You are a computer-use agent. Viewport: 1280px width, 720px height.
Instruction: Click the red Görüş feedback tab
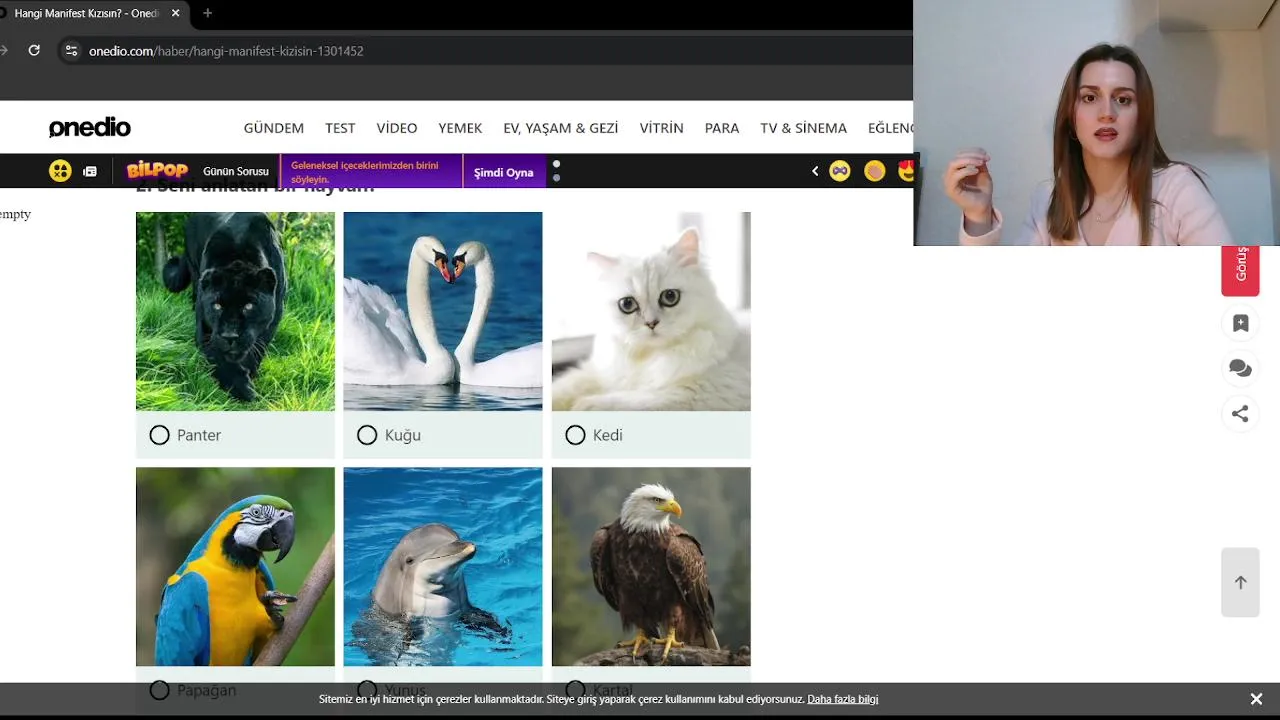(x=1240, y=270)
